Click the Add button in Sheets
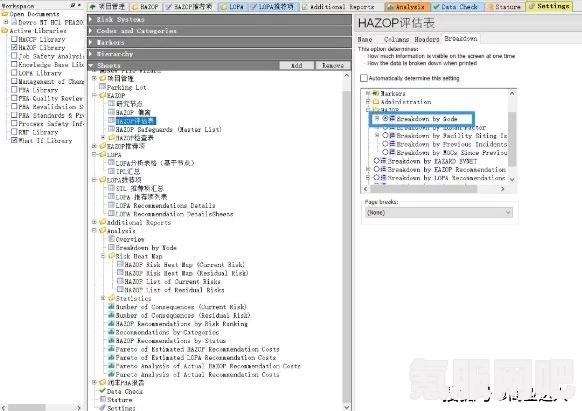This screenshot has height=411, width=582. tap(296, 65)
